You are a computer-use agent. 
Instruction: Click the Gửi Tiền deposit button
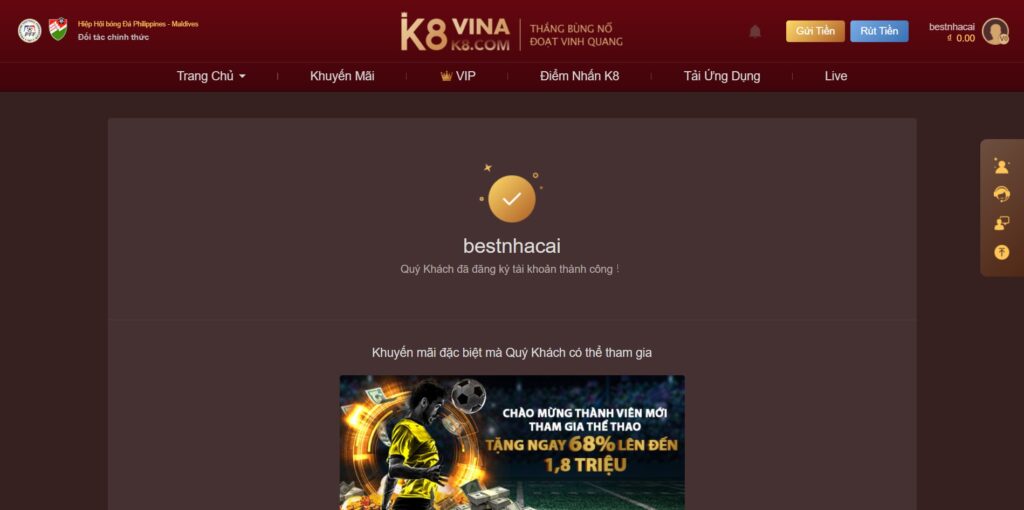pyautogui.click(x=815, y=31)
